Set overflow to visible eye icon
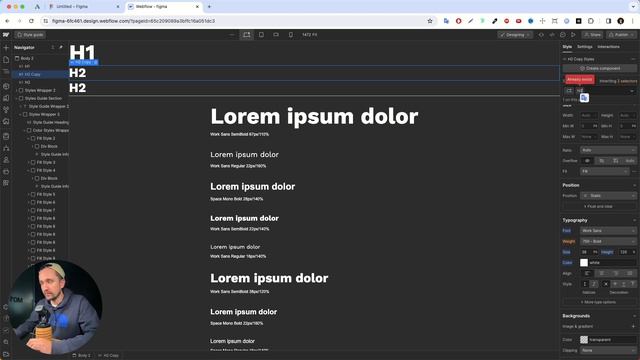 tap(587, 161)
